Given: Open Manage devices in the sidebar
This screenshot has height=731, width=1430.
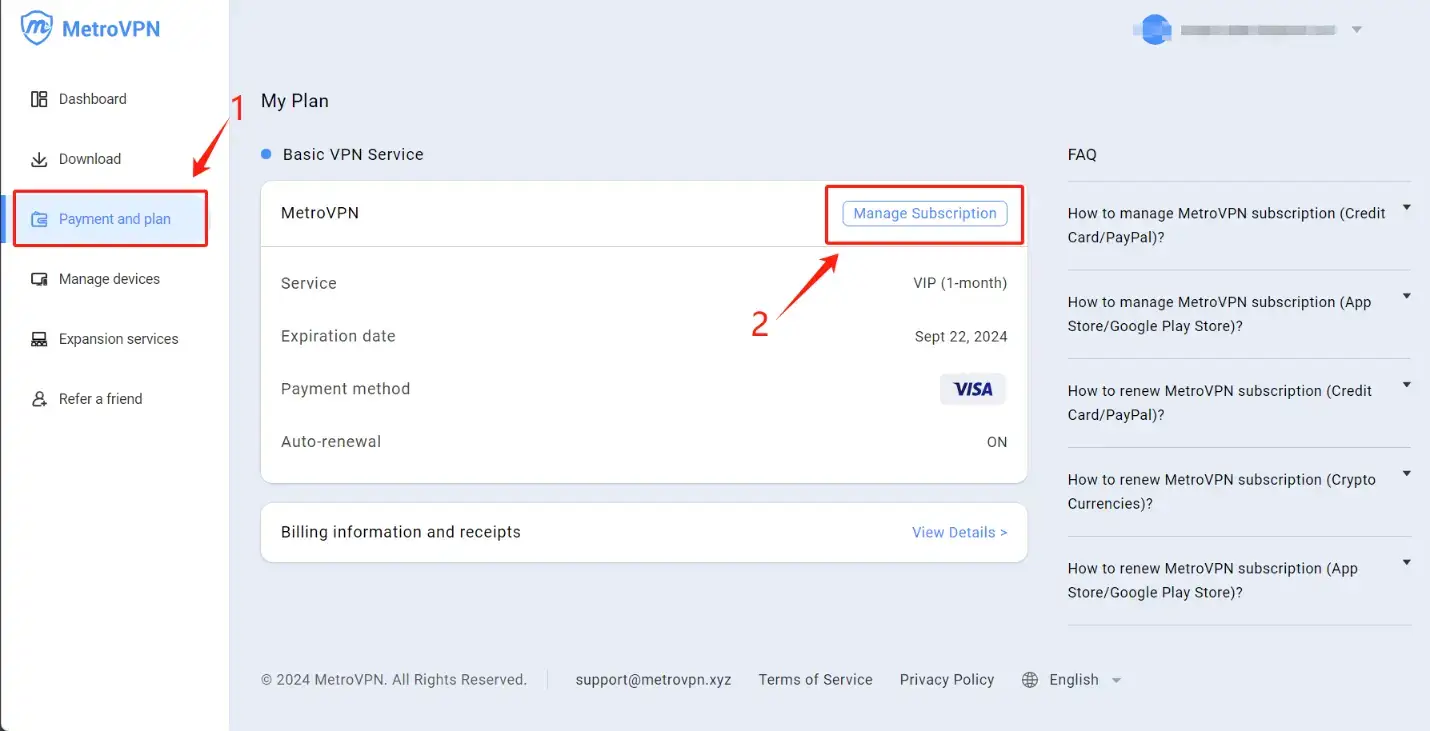Looking at the screenshot, I should [x=109, y=279].
